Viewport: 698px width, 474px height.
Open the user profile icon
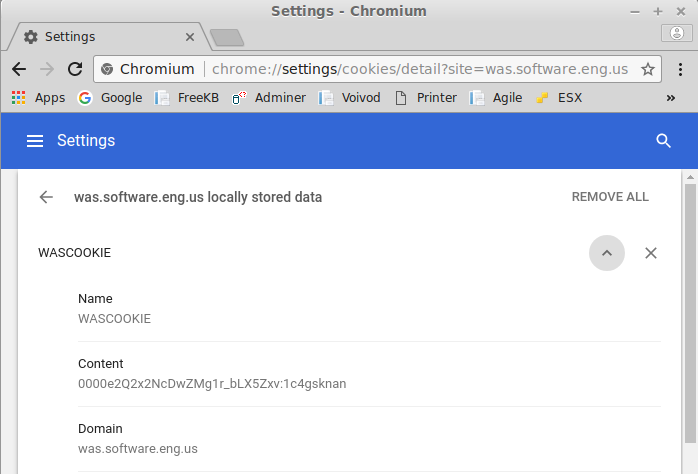point(677,33)
